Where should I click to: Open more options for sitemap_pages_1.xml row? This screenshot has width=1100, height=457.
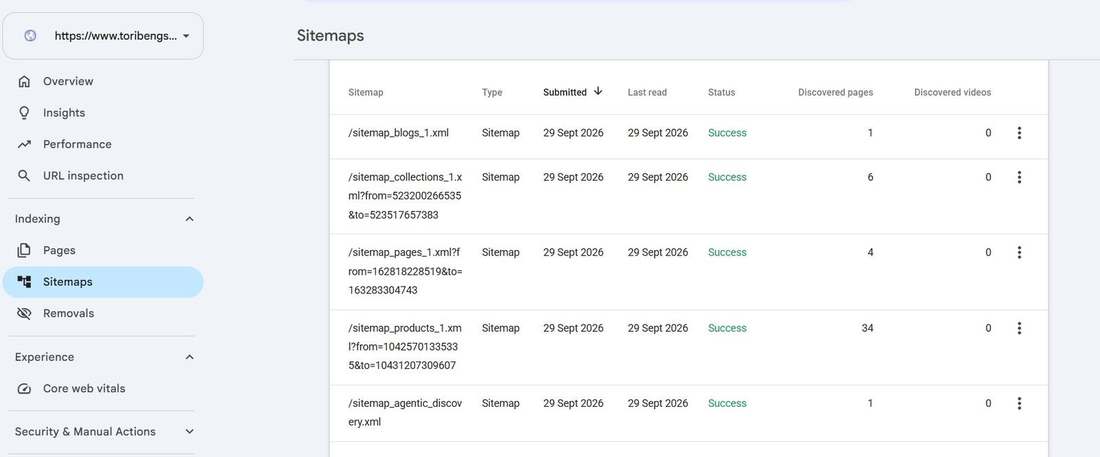point(1019,253)
